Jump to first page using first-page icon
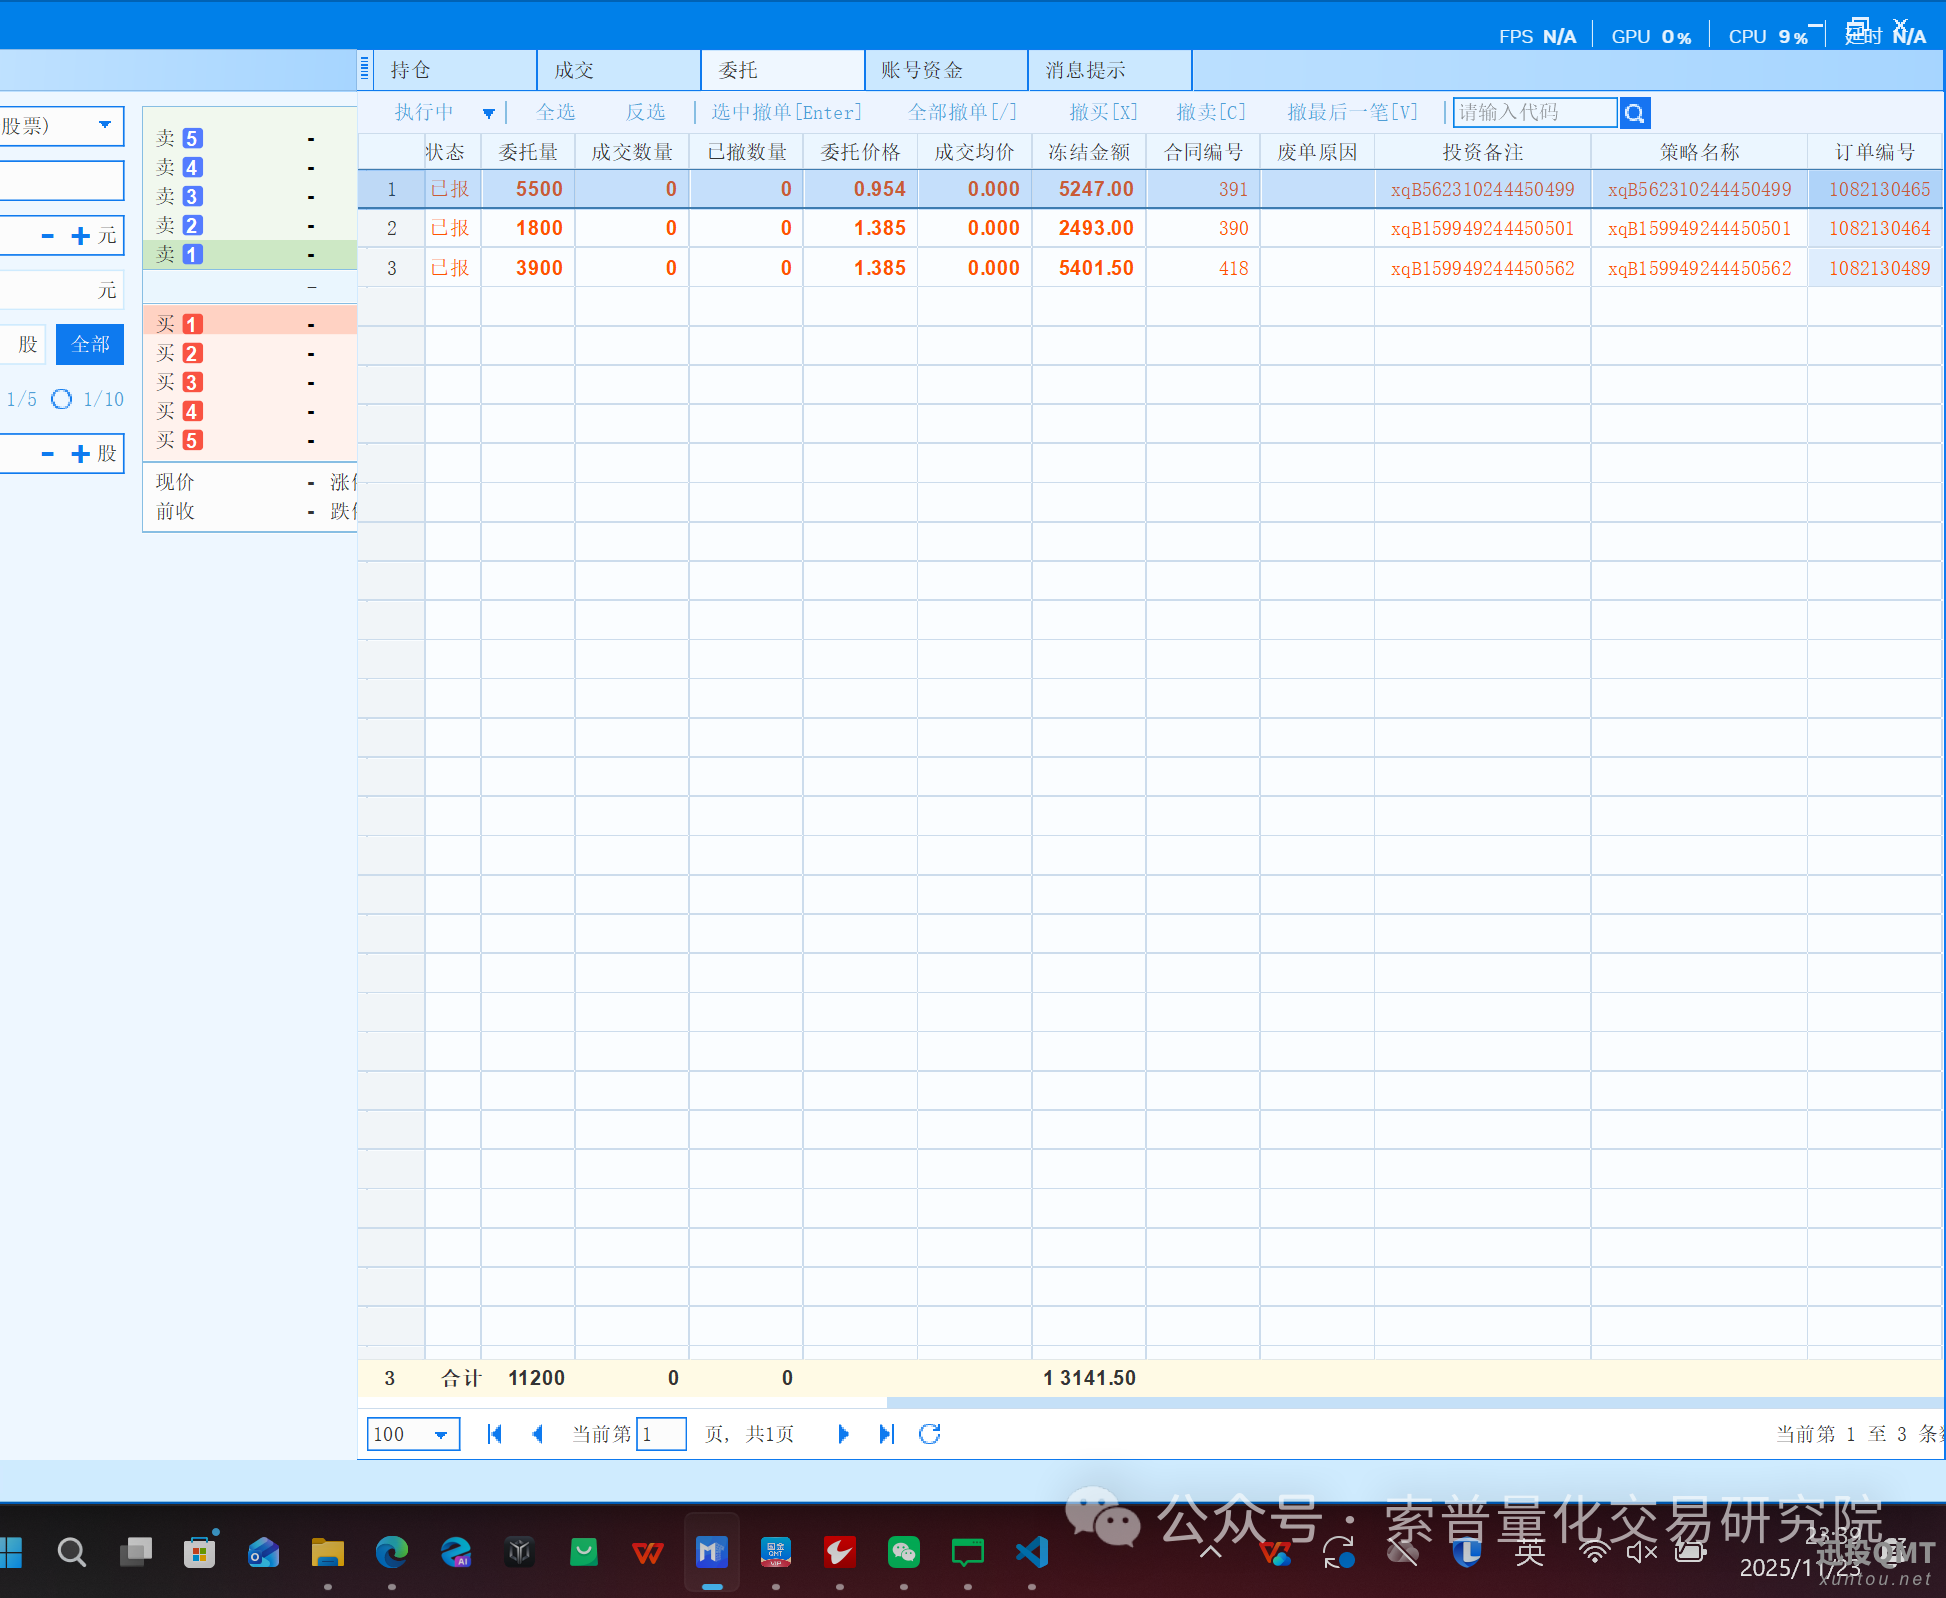This screenshot has height=1598, width=1946. 494,1434
